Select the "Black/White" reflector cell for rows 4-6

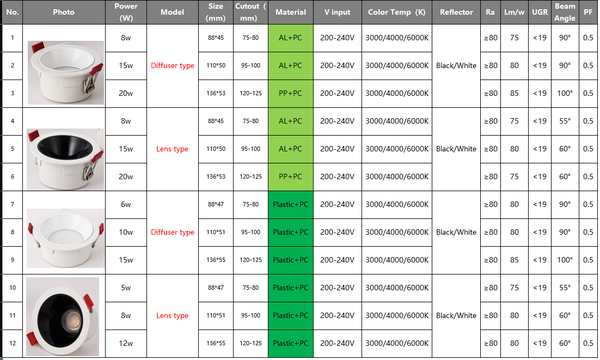point(456,149)
